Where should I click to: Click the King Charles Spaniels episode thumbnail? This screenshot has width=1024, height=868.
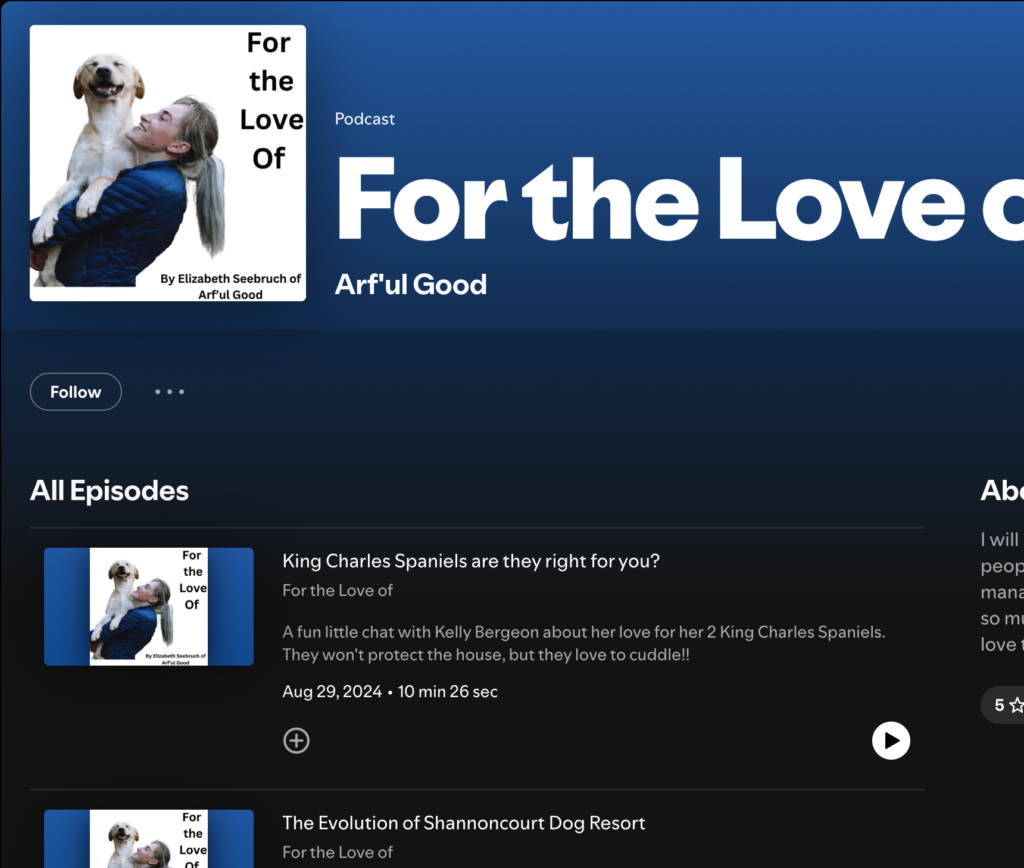click(149, 607)
